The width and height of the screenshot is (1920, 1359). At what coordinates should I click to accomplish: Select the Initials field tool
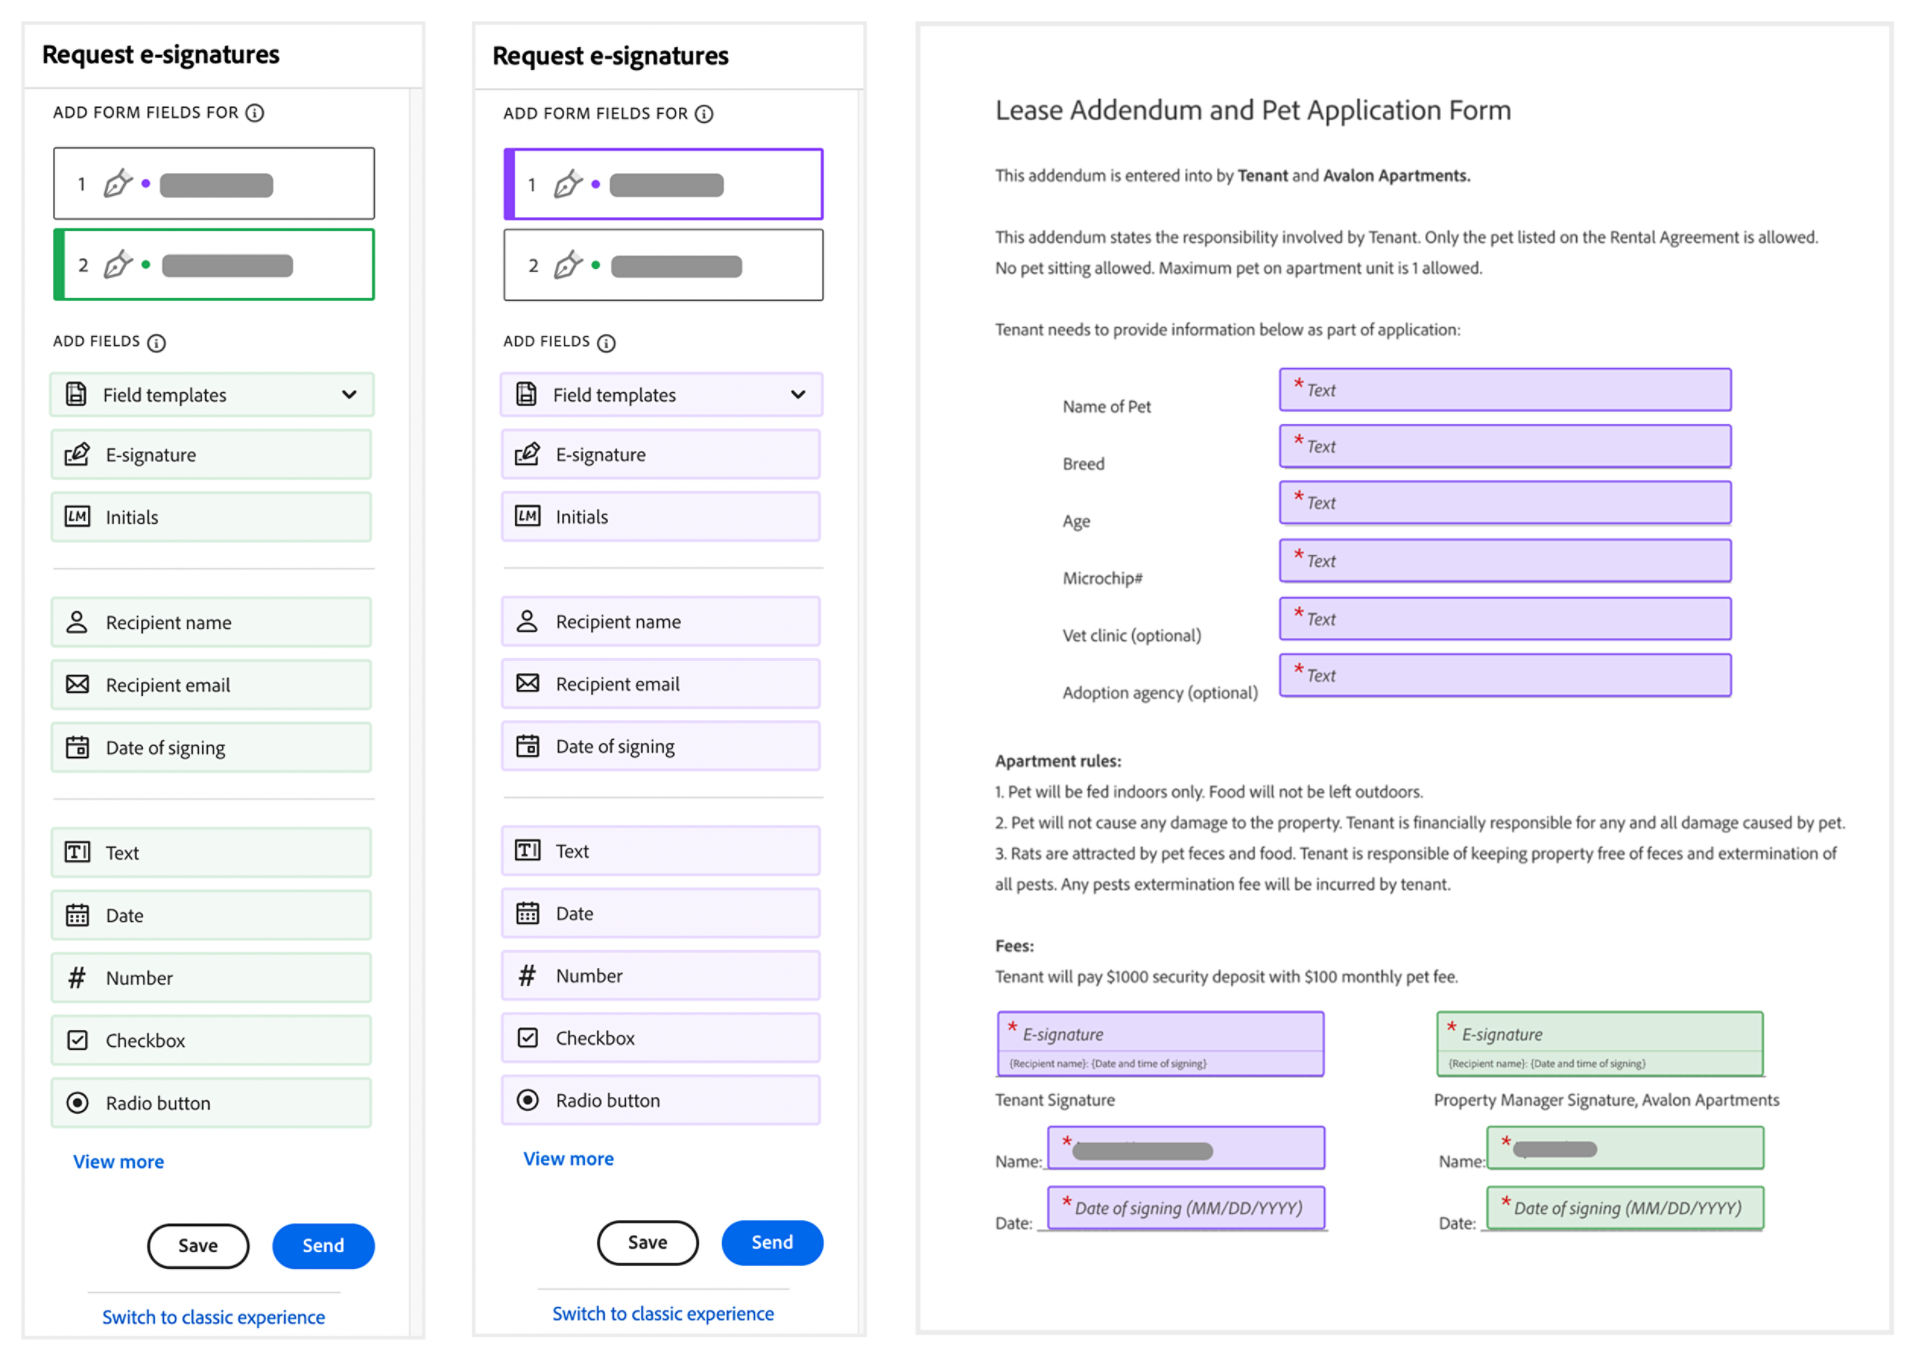[211, 517]
